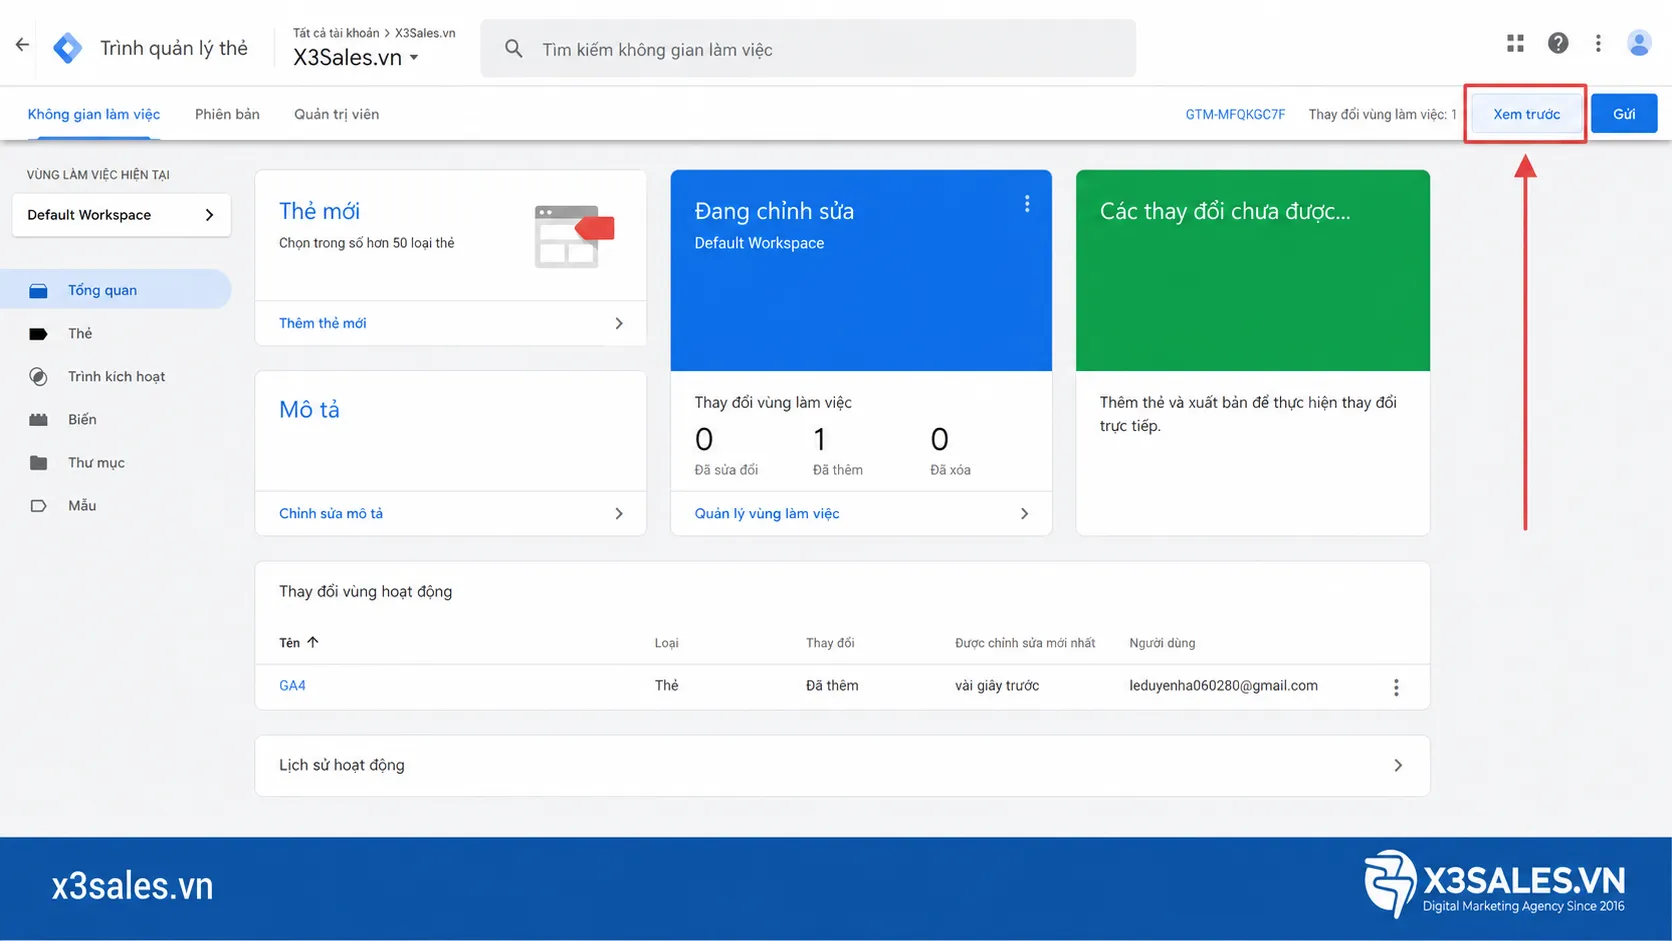1672x941 pixels.
Task: Switch to the Quản trị viên tab
Action: [336, 114]
